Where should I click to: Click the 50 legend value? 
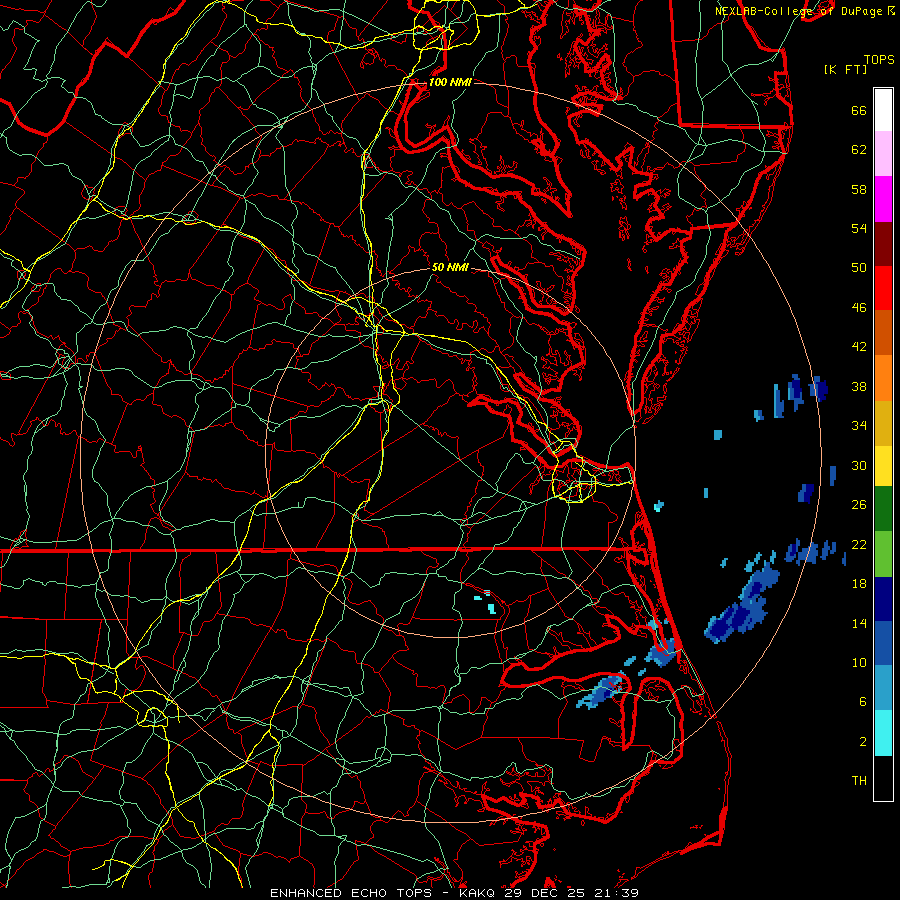859,267
